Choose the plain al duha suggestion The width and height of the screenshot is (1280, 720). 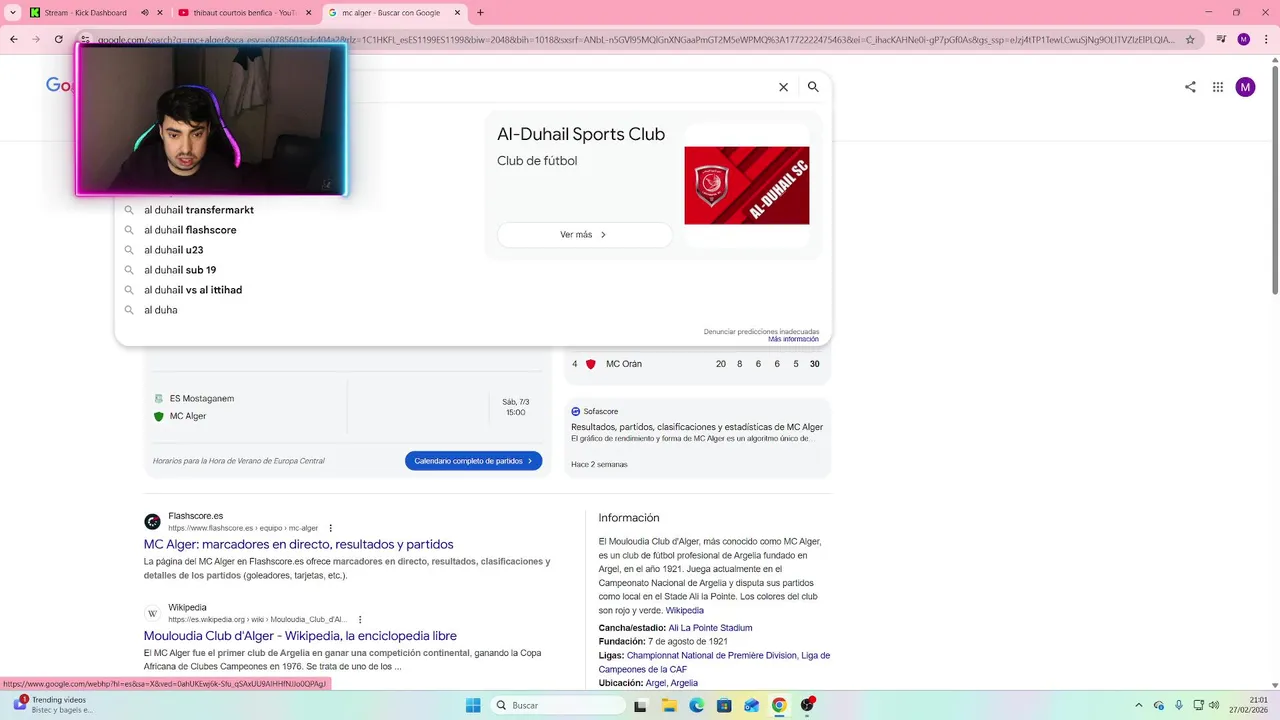click(161, 310)
